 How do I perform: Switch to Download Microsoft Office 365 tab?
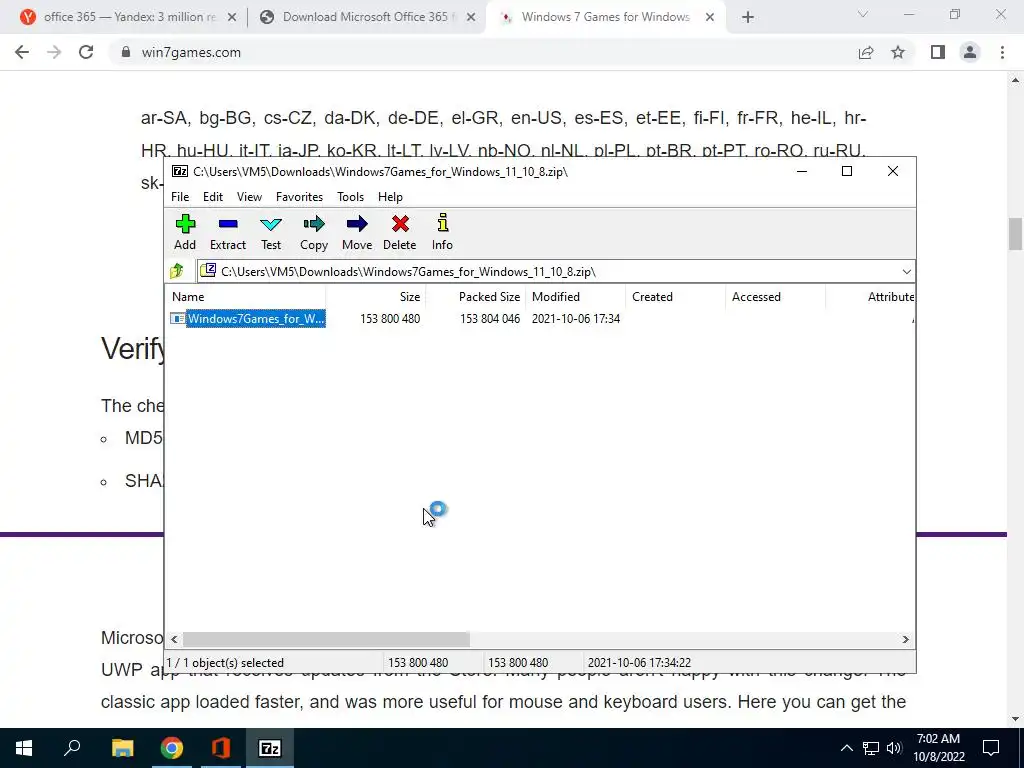coord(366,17)
